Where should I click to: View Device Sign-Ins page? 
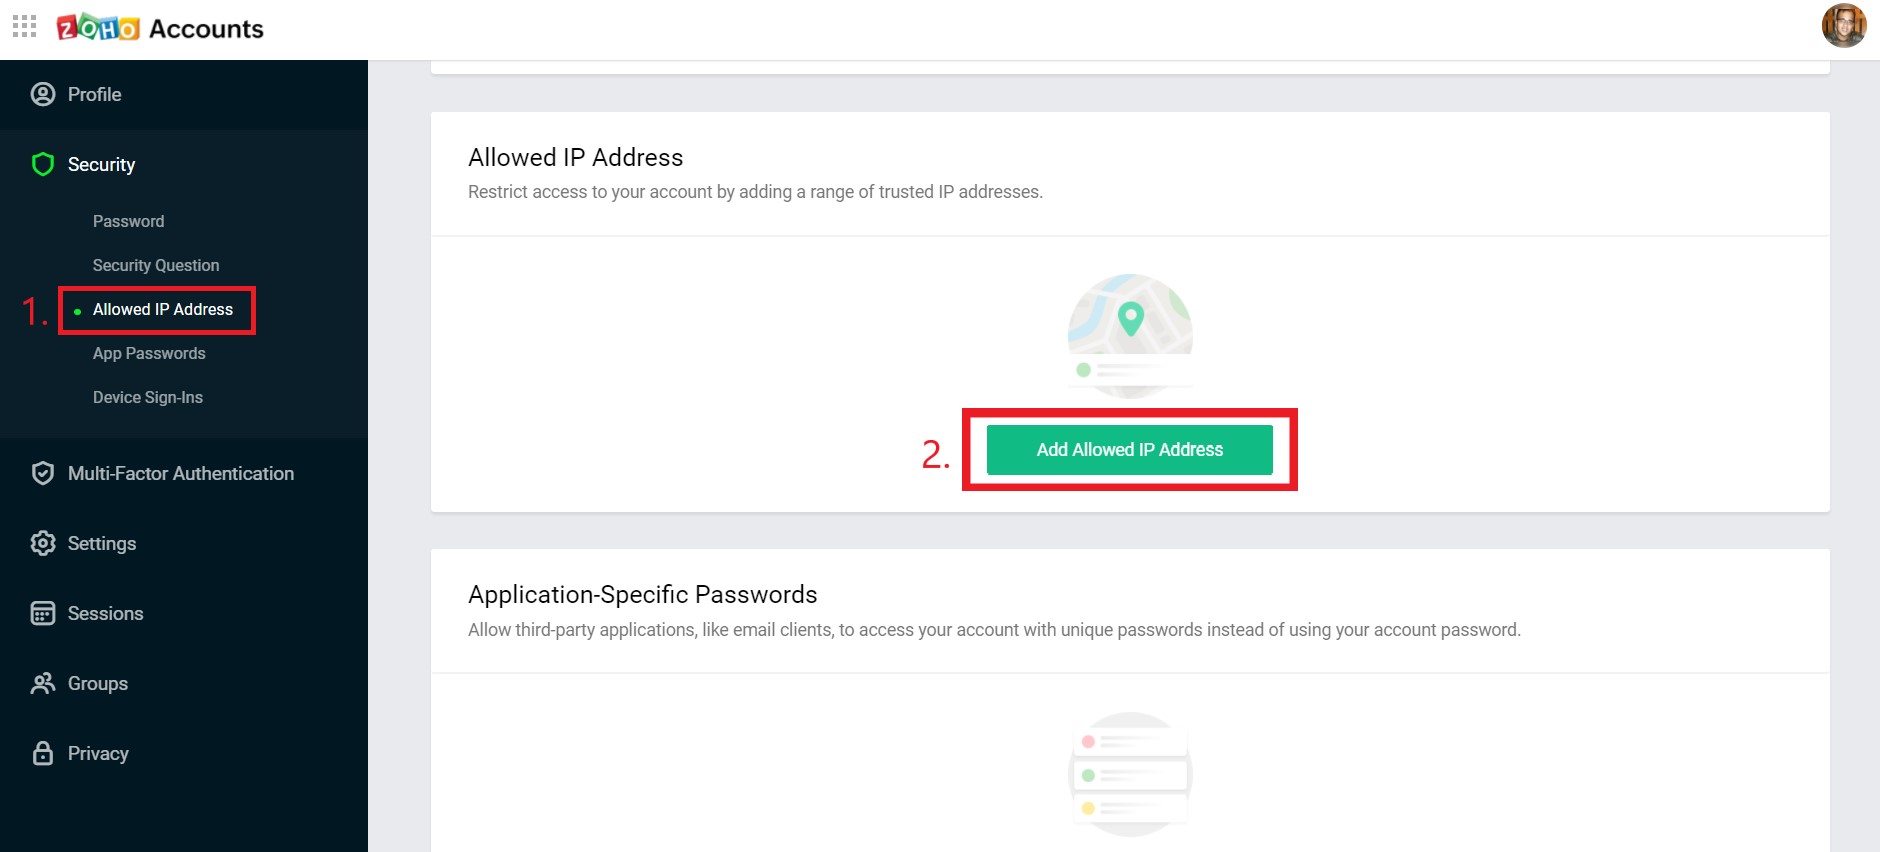pyautogui.click(x=147, y=397)
